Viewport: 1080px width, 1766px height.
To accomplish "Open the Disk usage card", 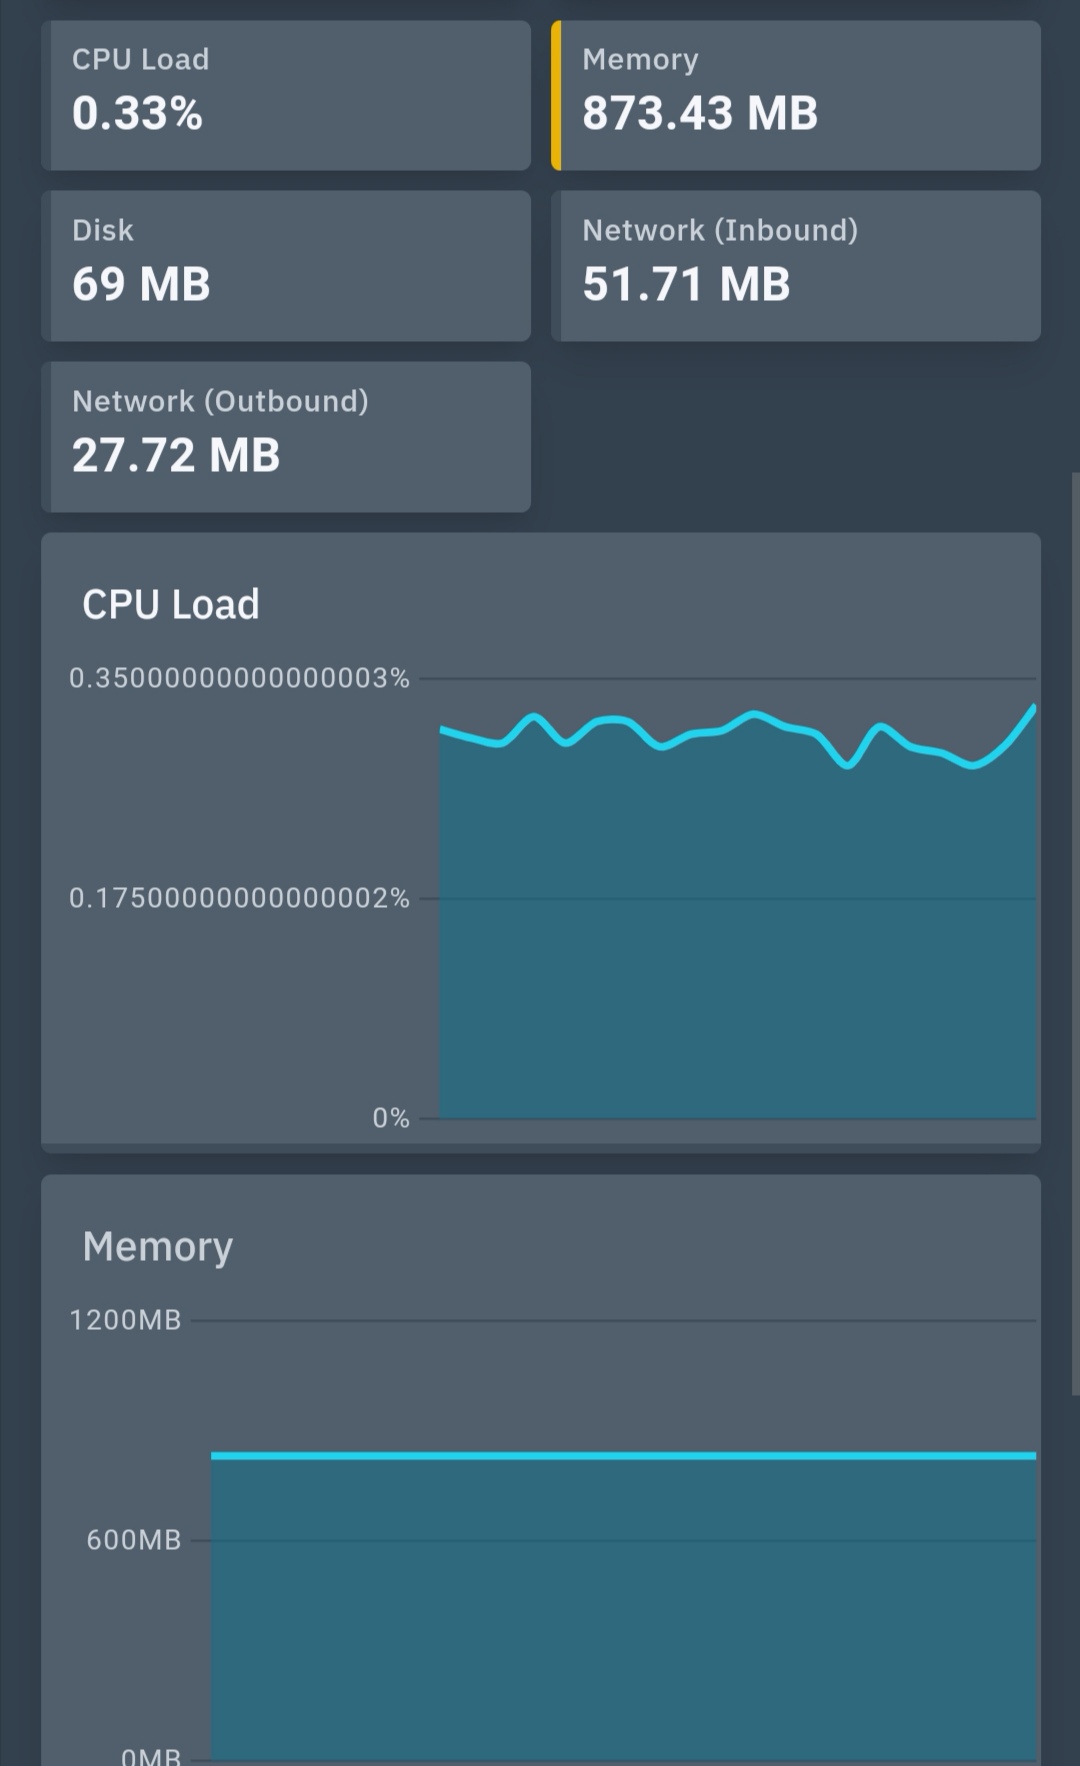I will (285, 265).
